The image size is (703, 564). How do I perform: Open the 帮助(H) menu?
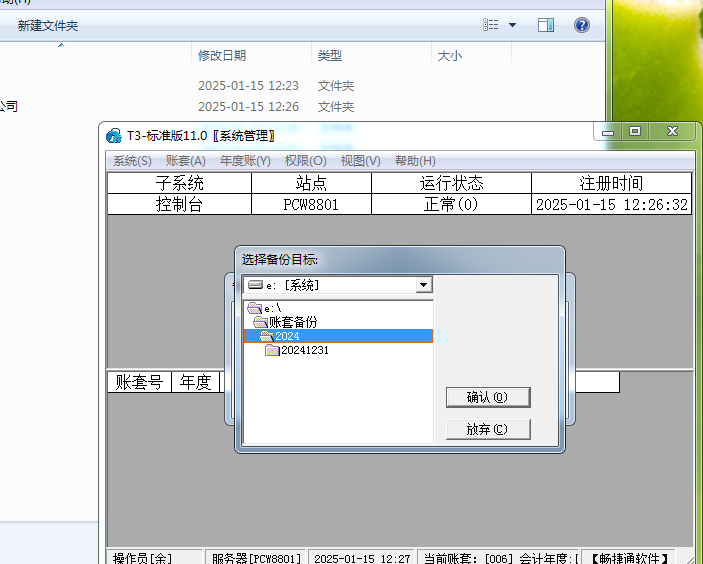coord(415,161)
